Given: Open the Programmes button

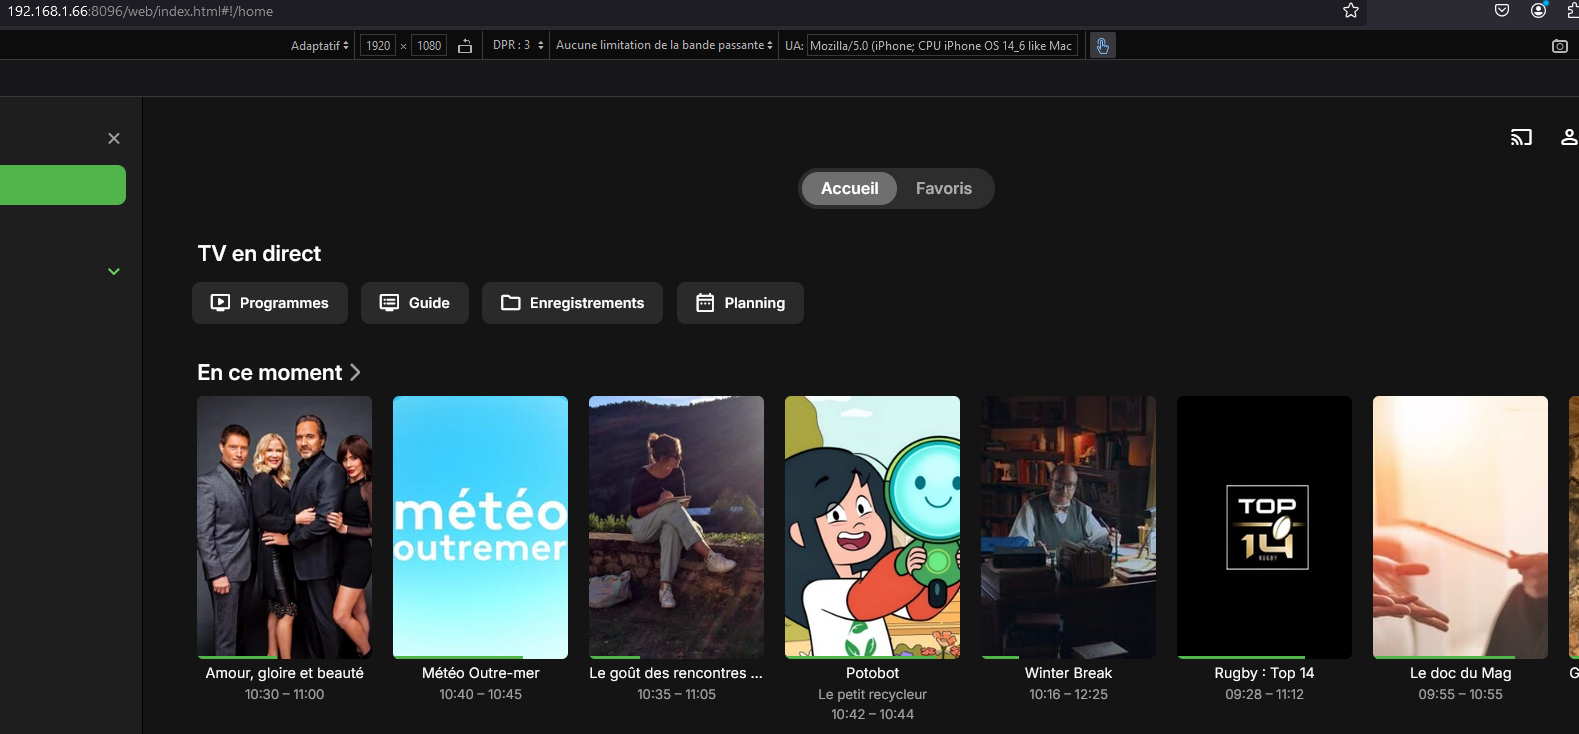Looking at the screenshot, I should (x=270, y=303).
